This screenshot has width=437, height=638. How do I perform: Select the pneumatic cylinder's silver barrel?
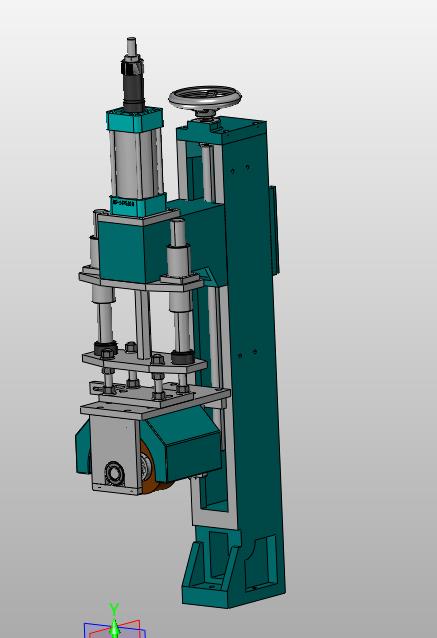coord(137,164)
